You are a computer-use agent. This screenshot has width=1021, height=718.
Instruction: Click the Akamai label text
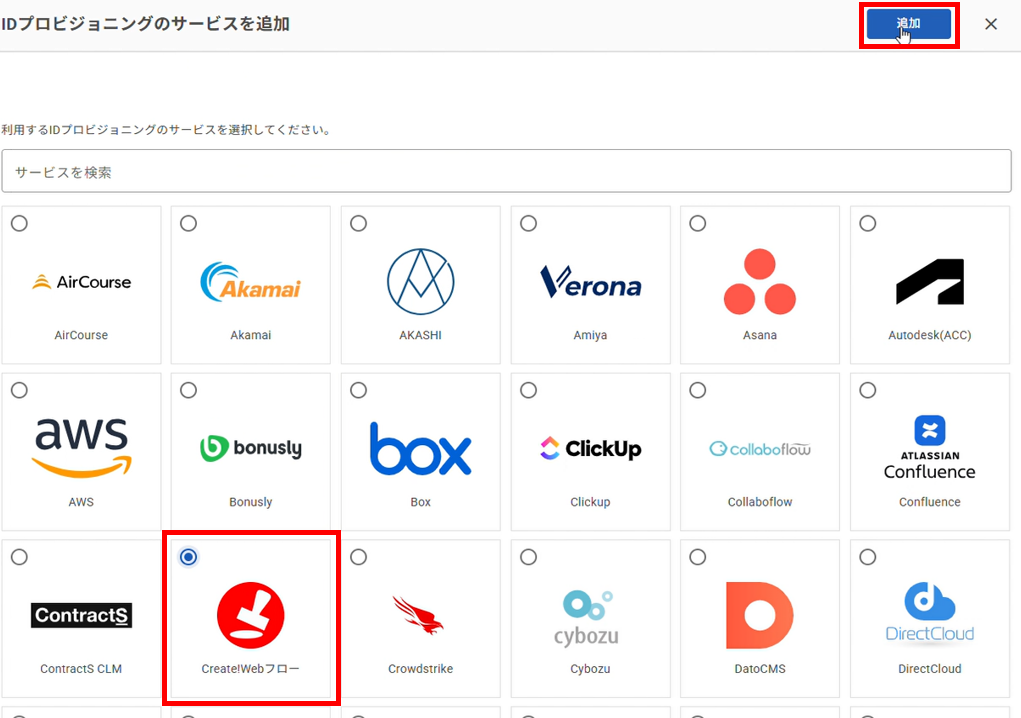click(x=251, y=335)
